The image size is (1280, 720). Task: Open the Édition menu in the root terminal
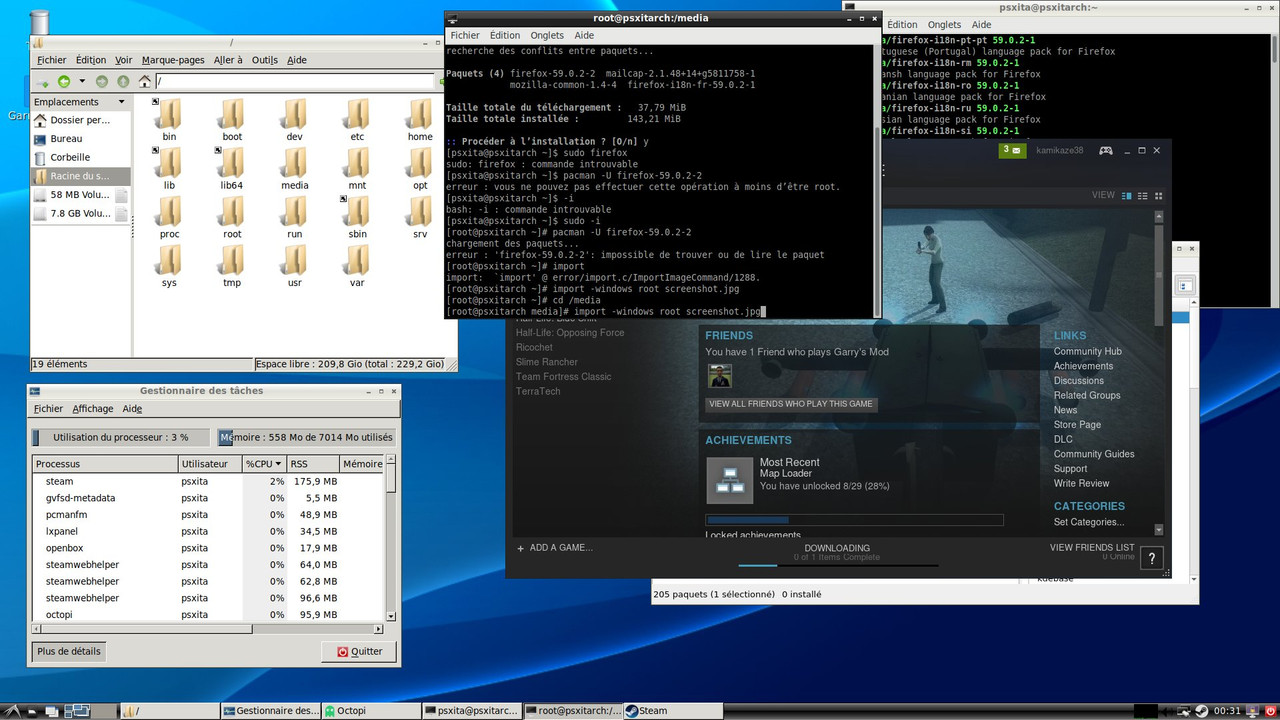click(505, 35)
